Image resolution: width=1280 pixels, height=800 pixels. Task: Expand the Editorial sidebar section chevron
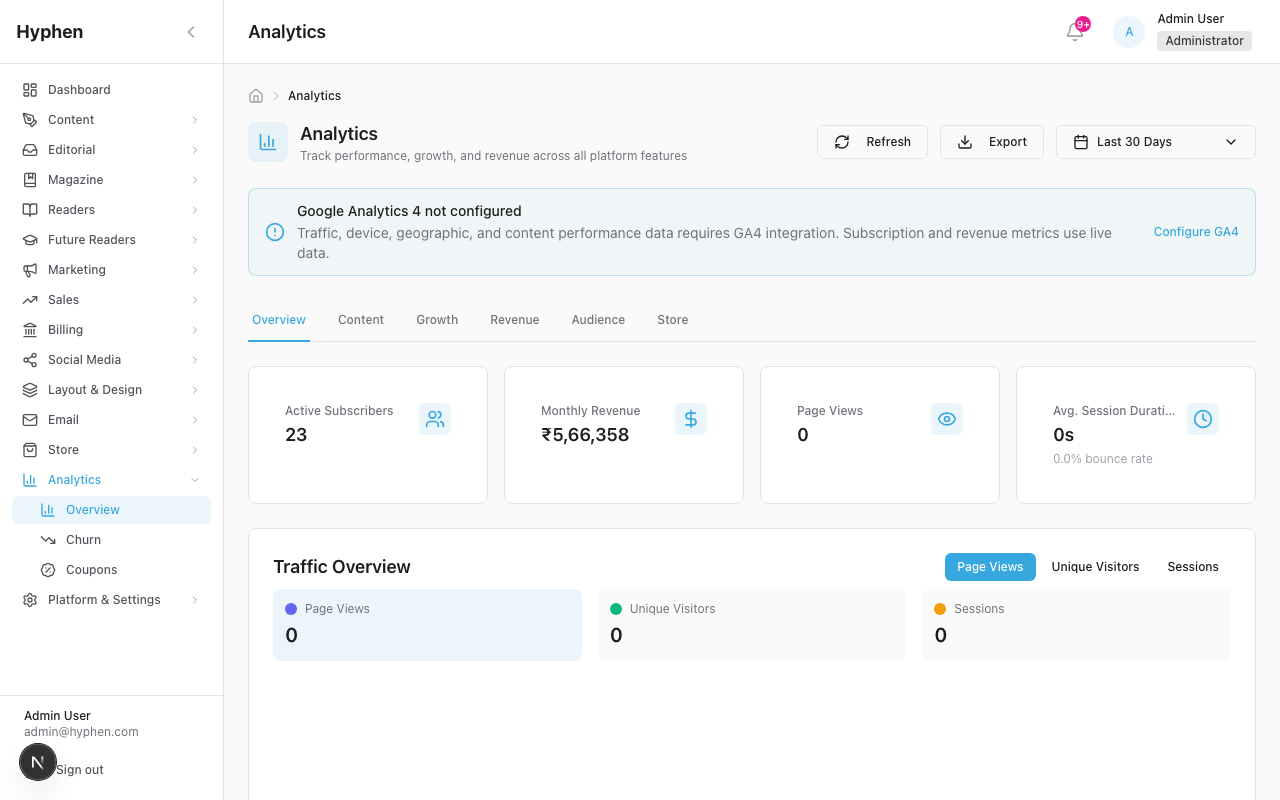pos(195,150)
